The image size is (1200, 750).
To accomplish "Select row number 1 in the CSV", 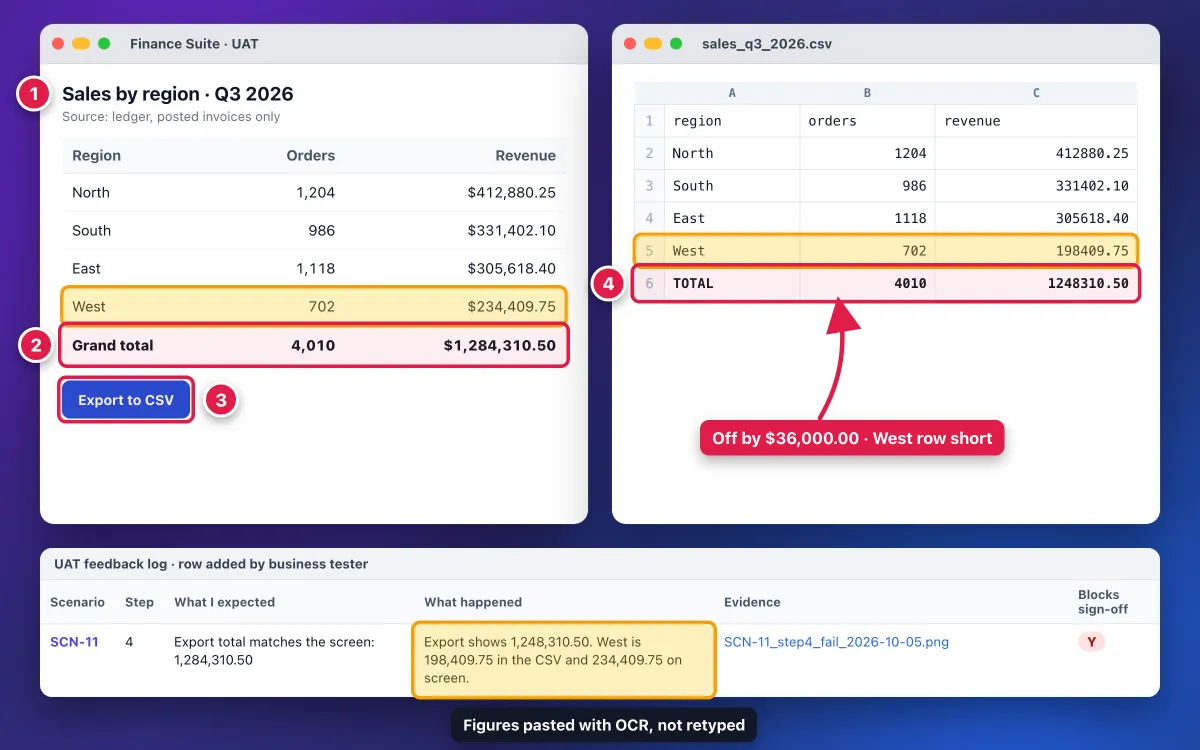I will tap(650, 121).
